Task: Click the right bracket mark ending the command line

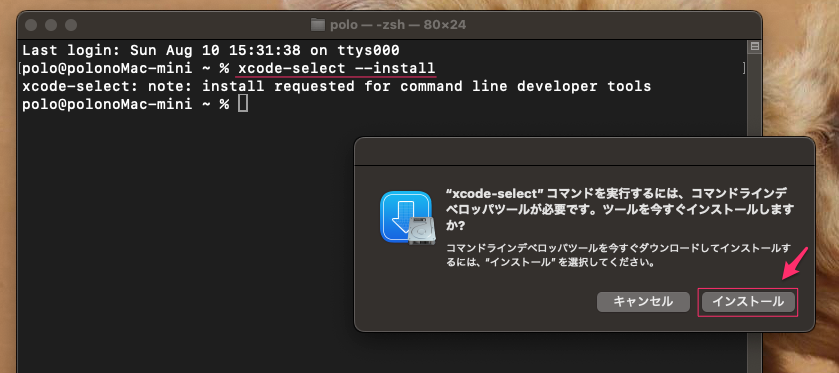Action: (x=744, y=68)
